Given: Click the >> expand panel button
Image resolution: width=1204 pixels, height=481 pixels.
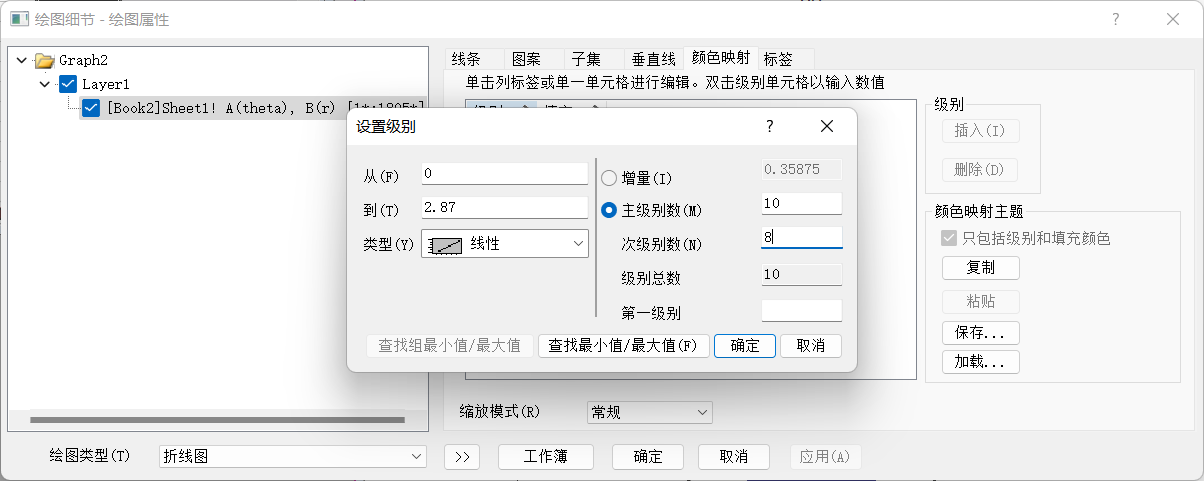Looking at the screenshot, I should pyautogui.click(x=461, y=456).
